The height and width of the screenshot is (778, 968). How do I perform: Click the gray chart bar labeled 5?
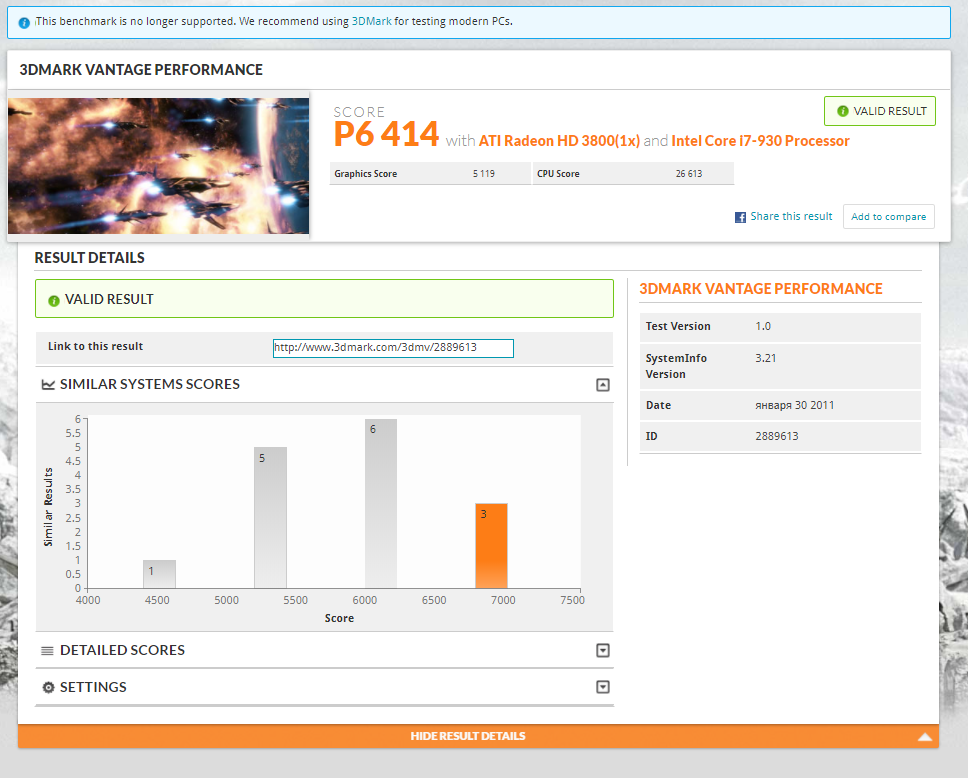click(x=270, y=517)
